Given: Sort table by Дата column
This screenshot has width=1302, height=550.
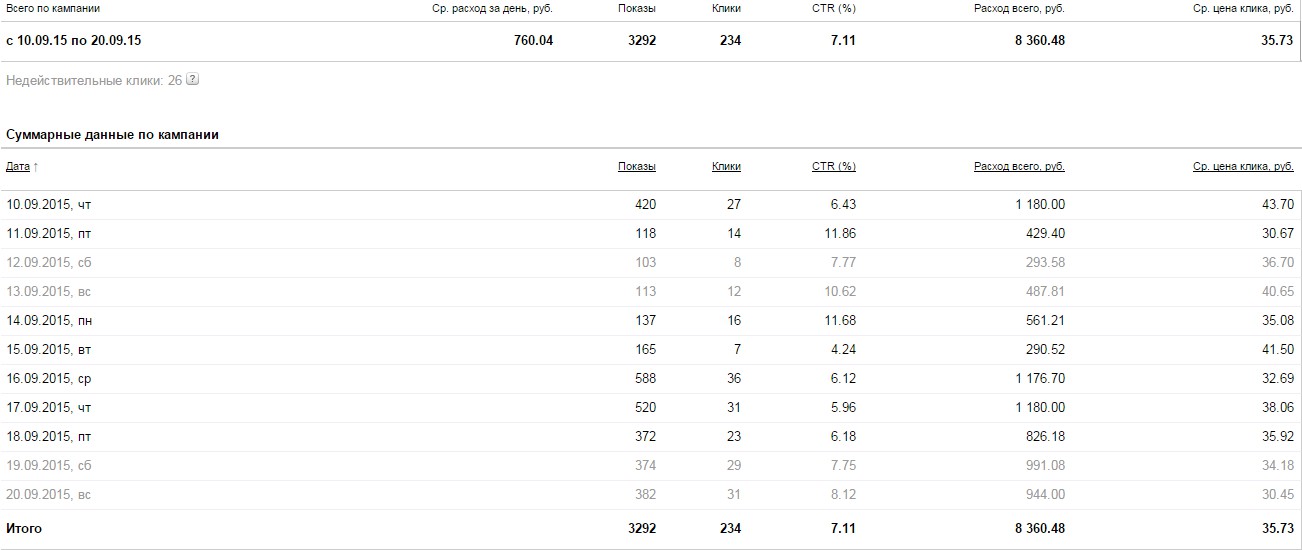Looking at the screenshot, I should [19, 166].
